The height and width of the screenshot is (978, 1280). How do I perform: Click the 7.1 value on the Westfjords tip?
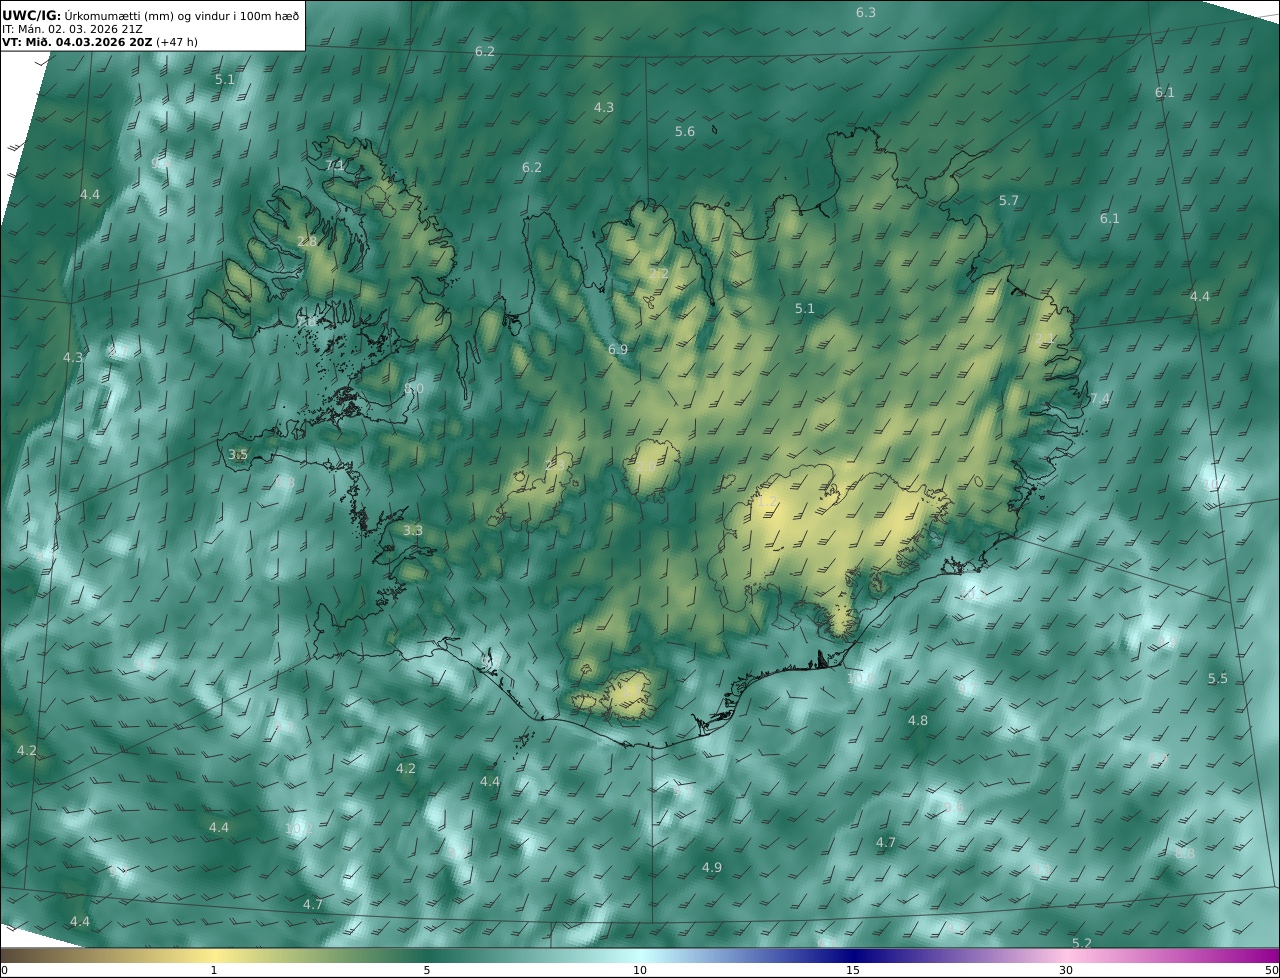tap(335, 165)
